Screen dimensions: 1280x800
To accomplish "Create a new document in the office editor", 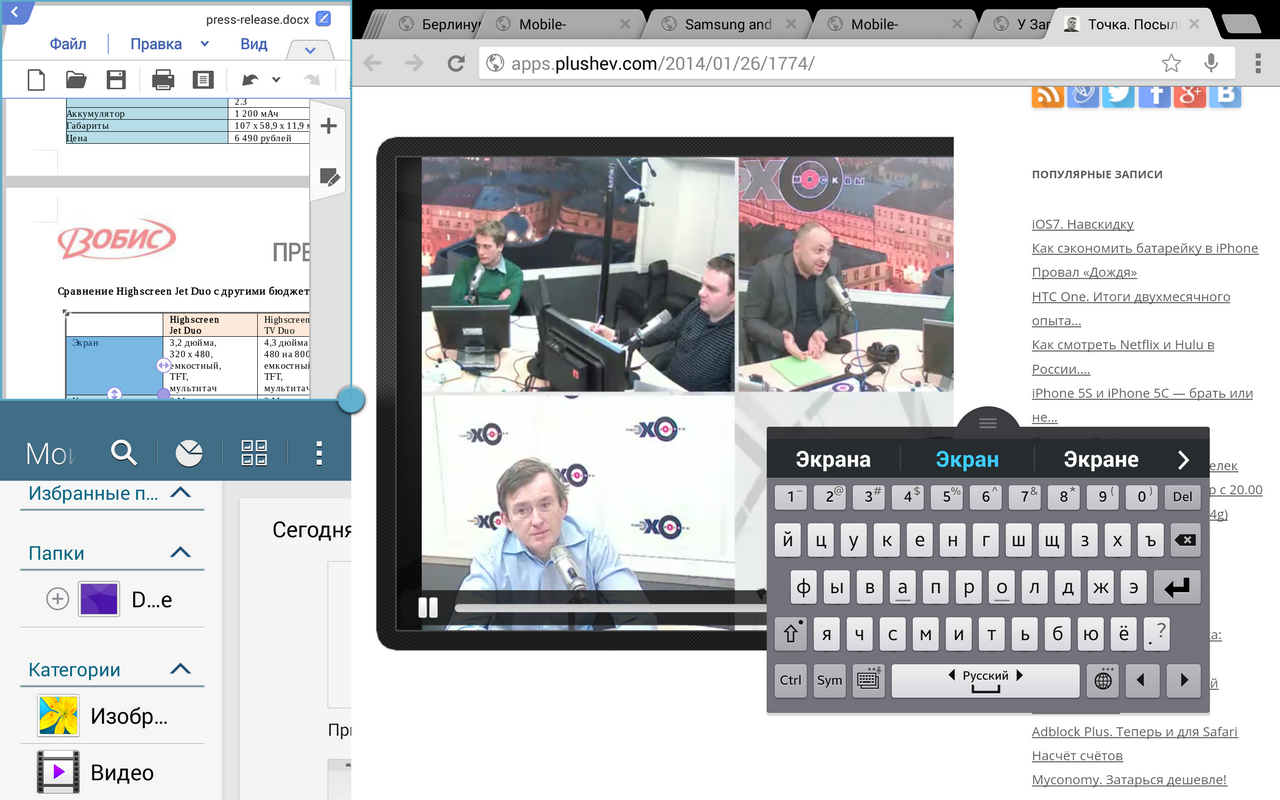I will tap(36, 80).
